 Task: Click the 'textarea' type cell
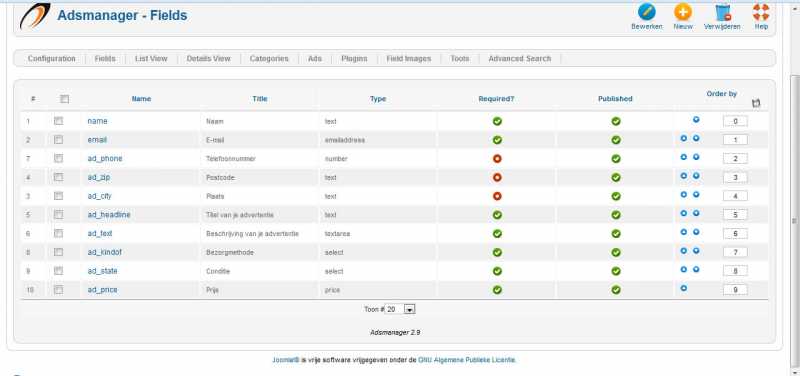[x=337, y=234]
